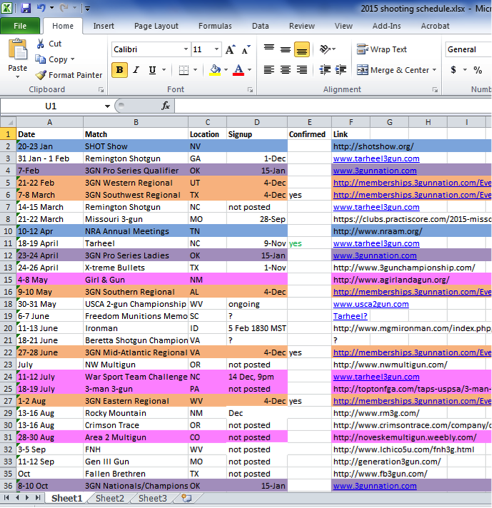Click the Decrease Indent icon
Screen dimensions: 492x508
click(325, 70)
